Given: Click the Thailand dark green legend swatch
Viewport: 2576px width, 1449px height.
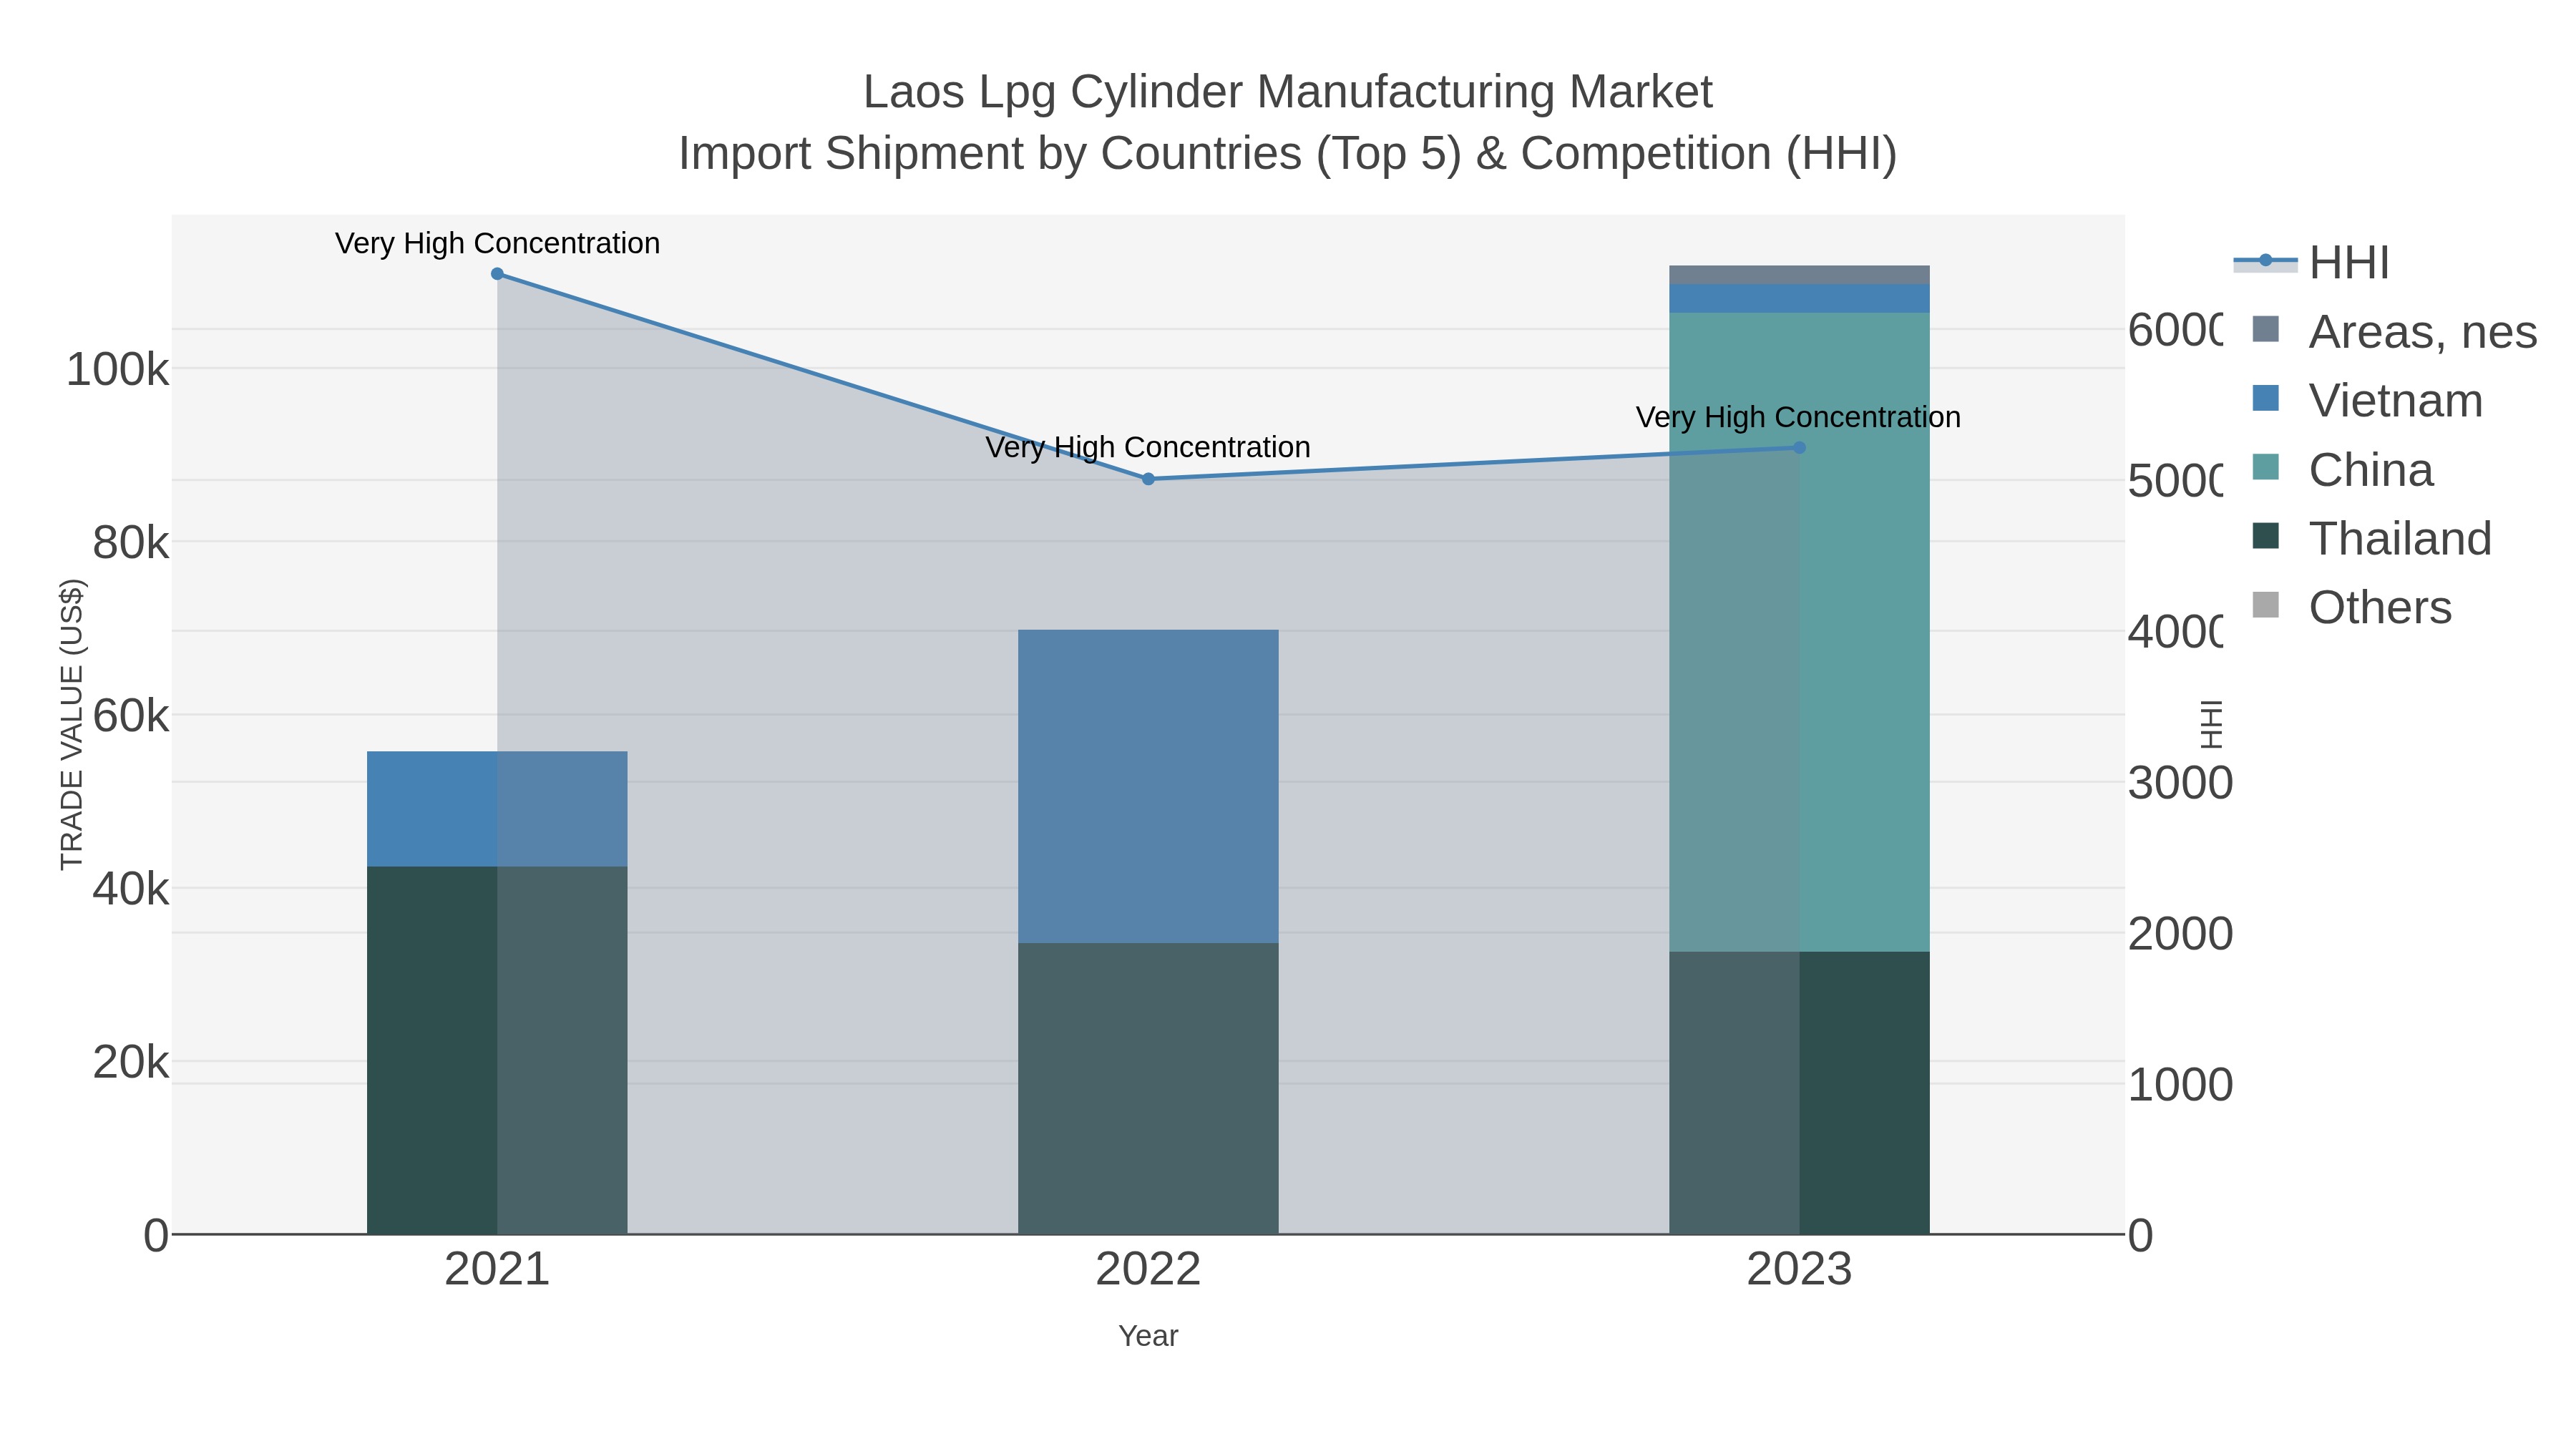Looking at the screenshot, I should [2265, 536].
